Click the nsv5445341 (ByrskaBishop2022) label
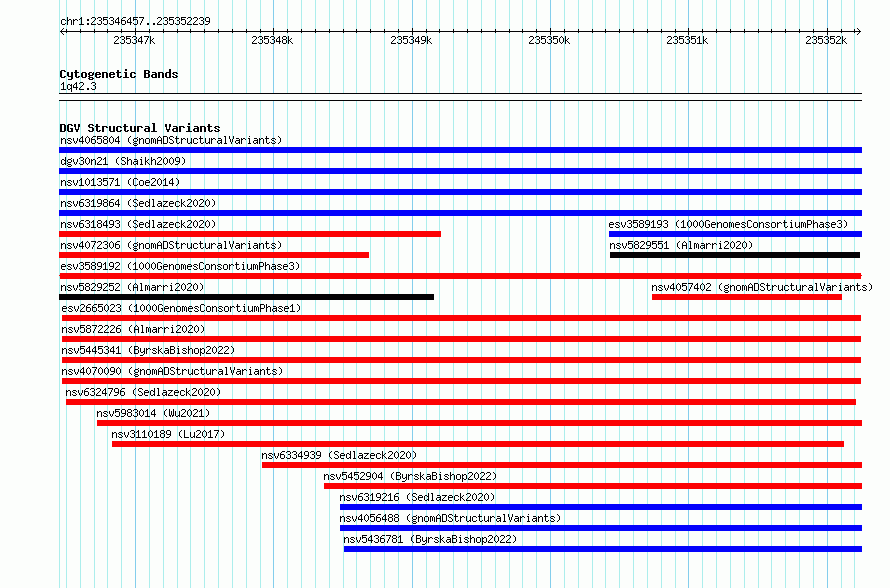Image resolution: width=890 pixels, height=588 pixels. coord(148,350)
